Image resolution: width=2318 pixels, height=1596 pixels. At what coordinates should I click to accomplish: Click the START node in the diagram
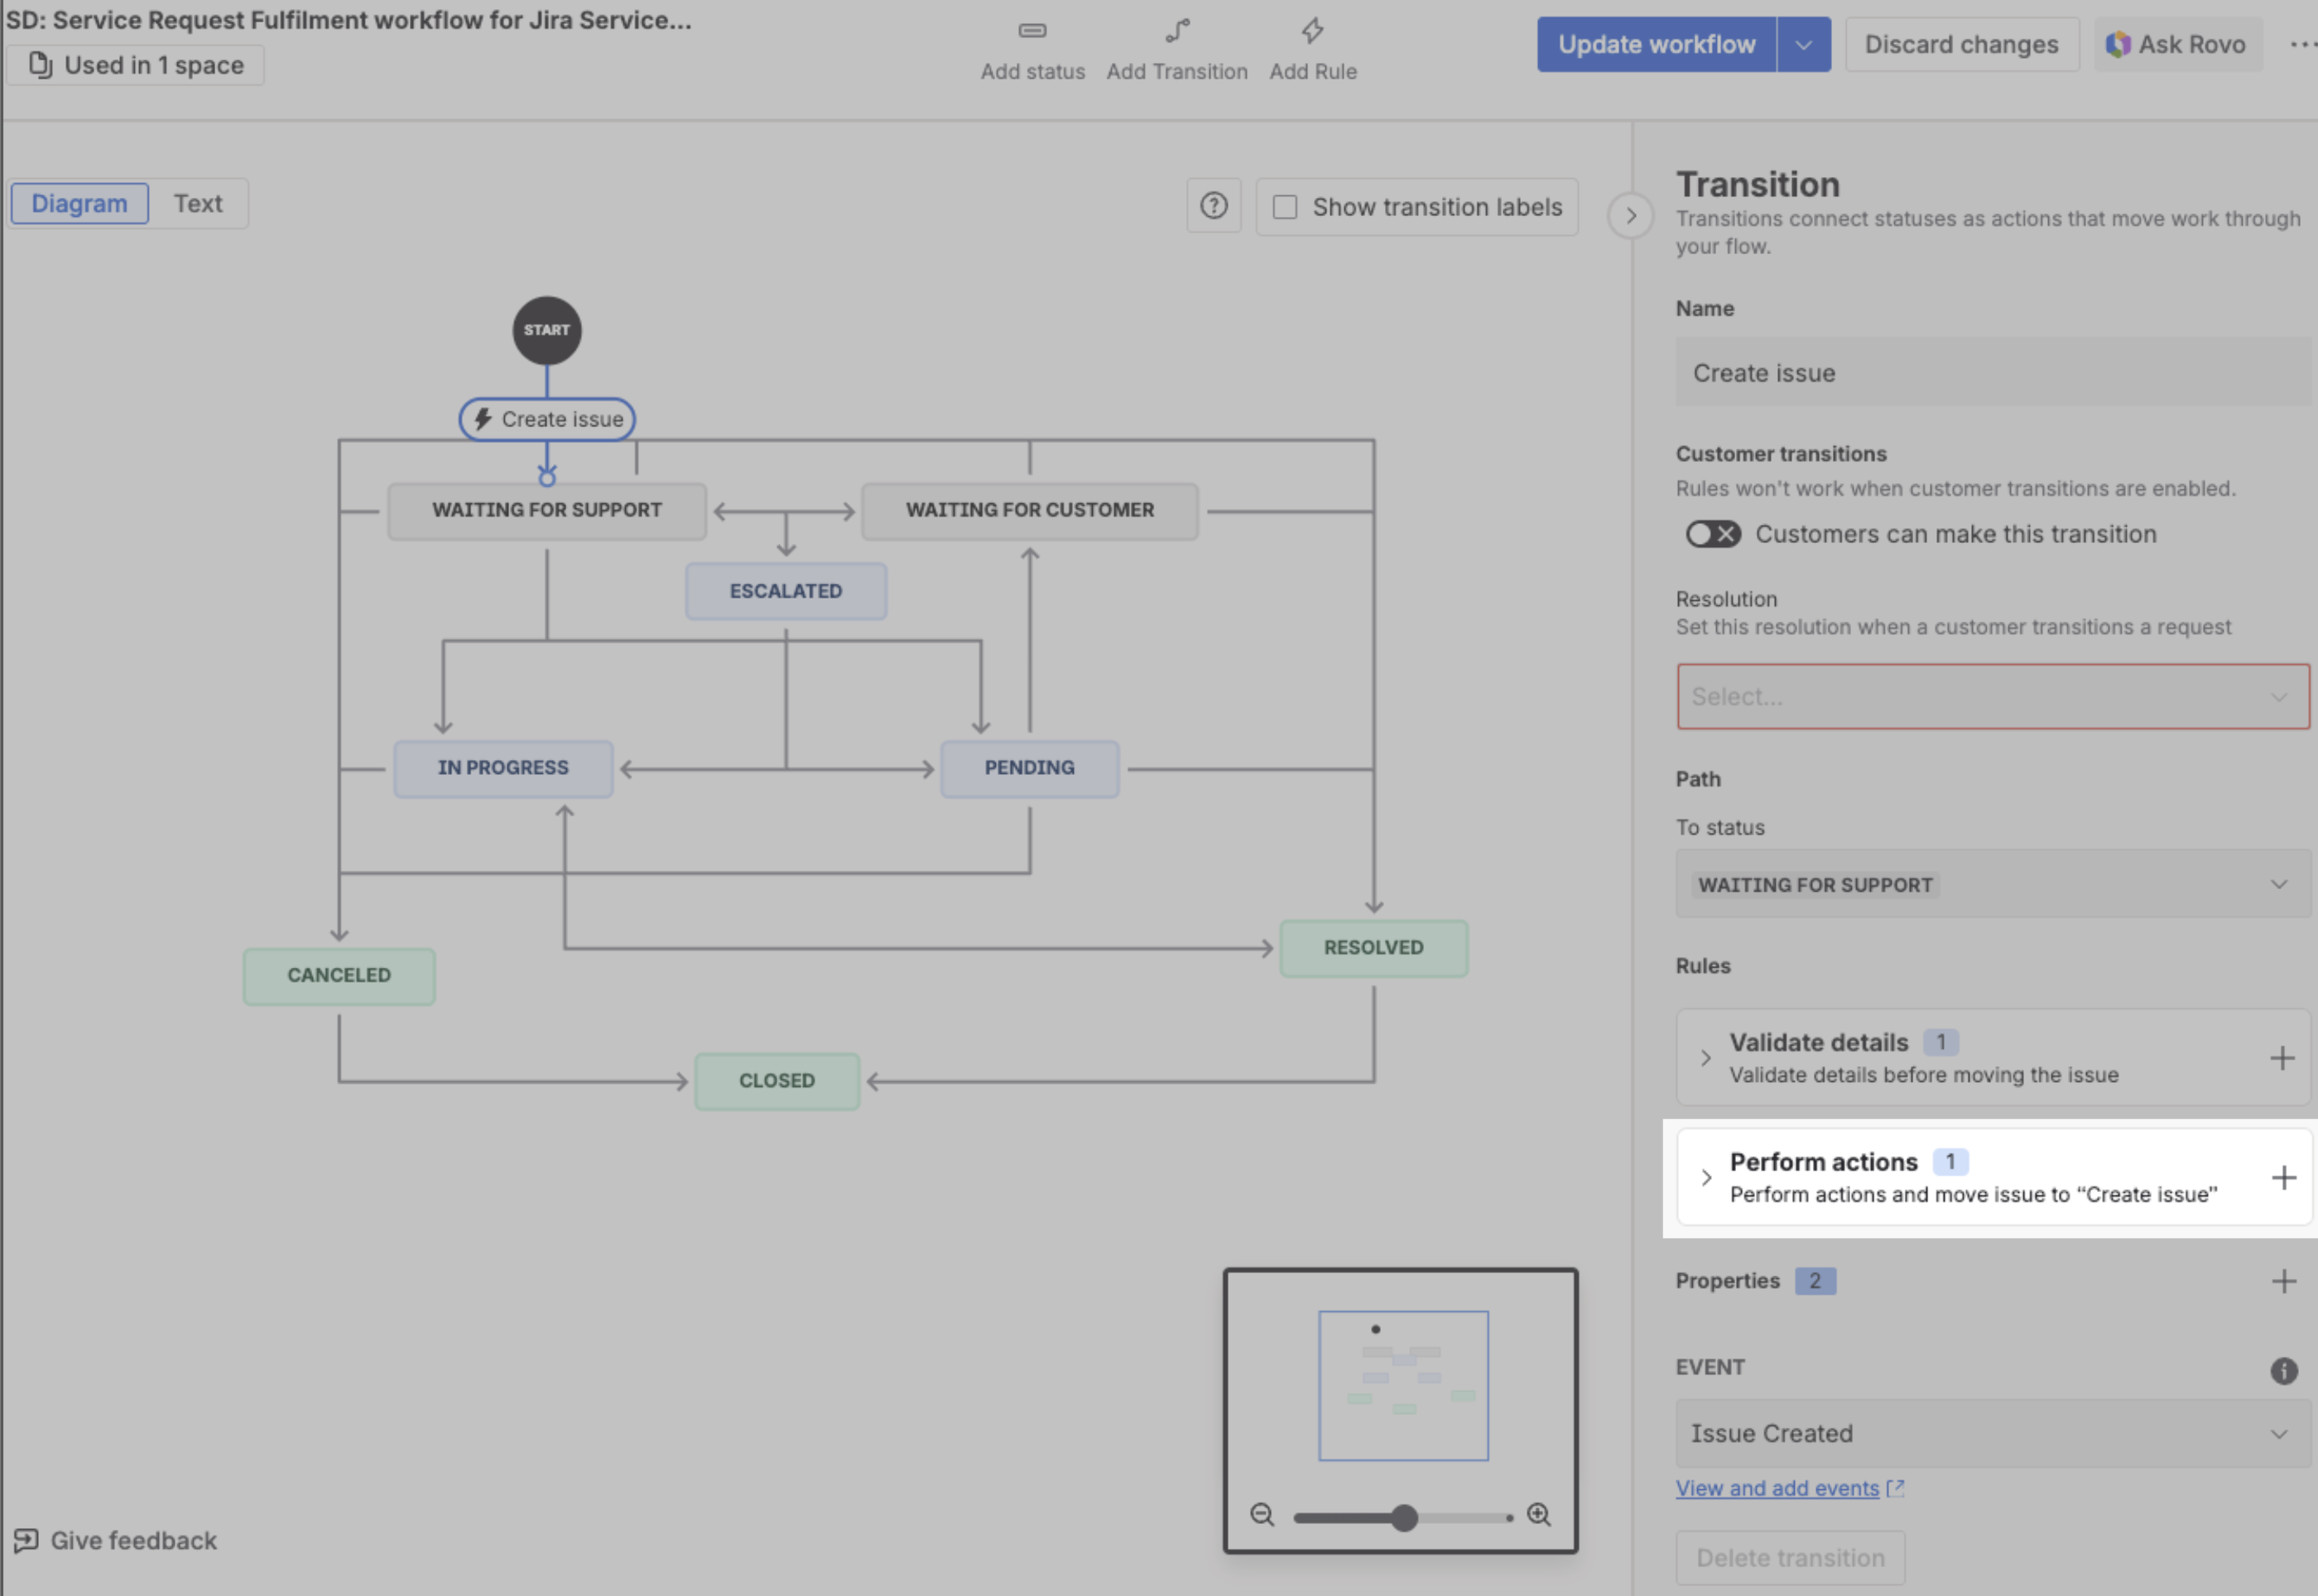(x=547, y=330)
